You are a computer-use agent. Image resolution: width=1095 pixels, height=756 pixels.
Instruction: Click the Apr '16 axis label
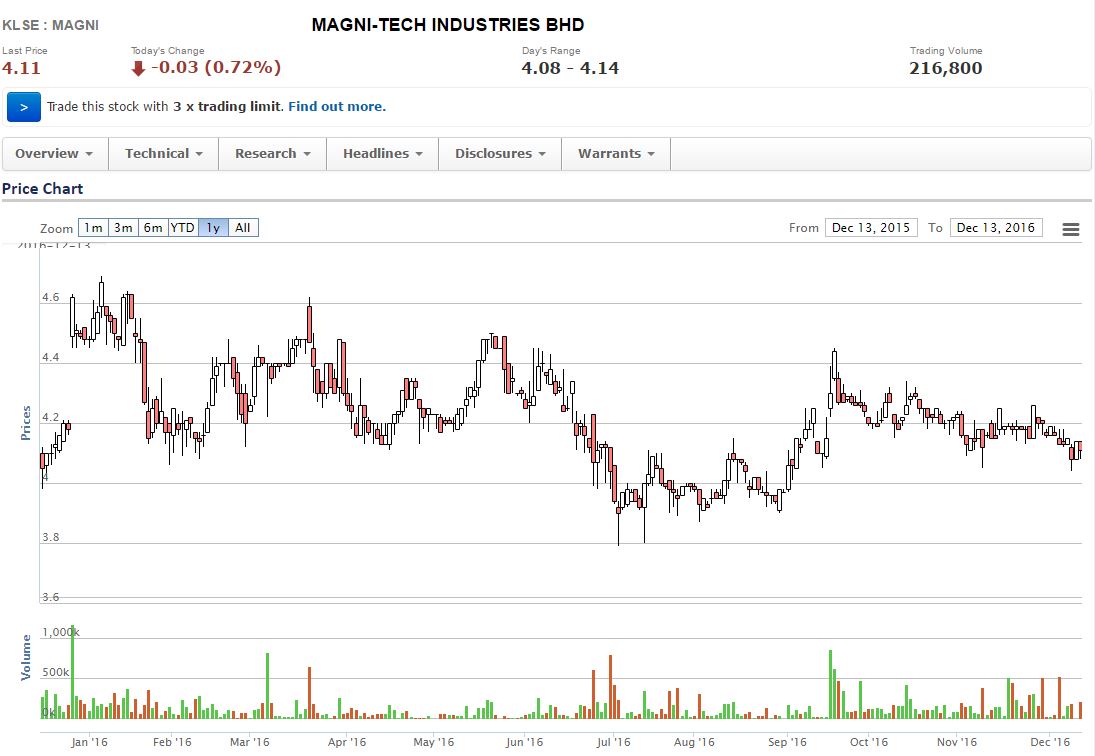346,742
